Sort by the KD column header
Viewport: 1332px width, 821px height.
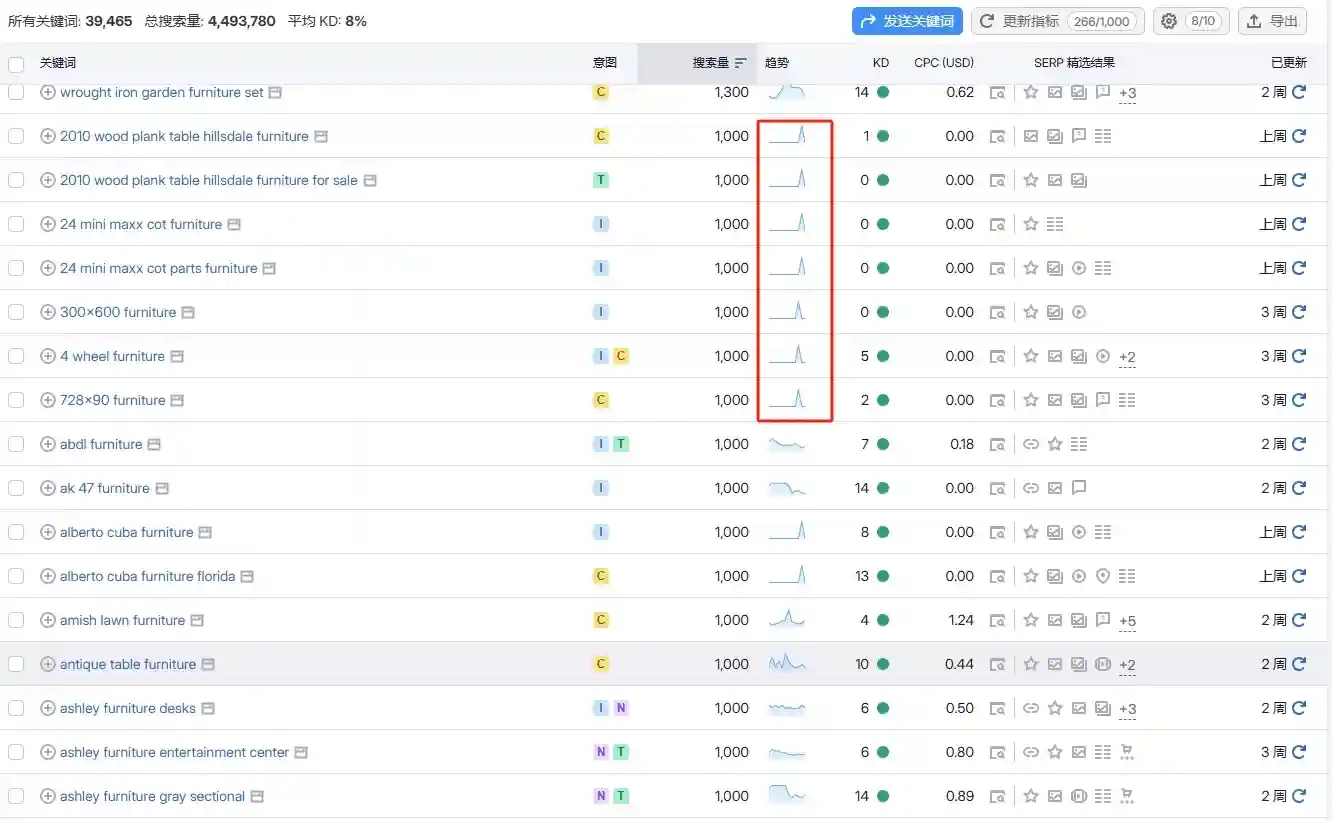(x=880, y=62)
